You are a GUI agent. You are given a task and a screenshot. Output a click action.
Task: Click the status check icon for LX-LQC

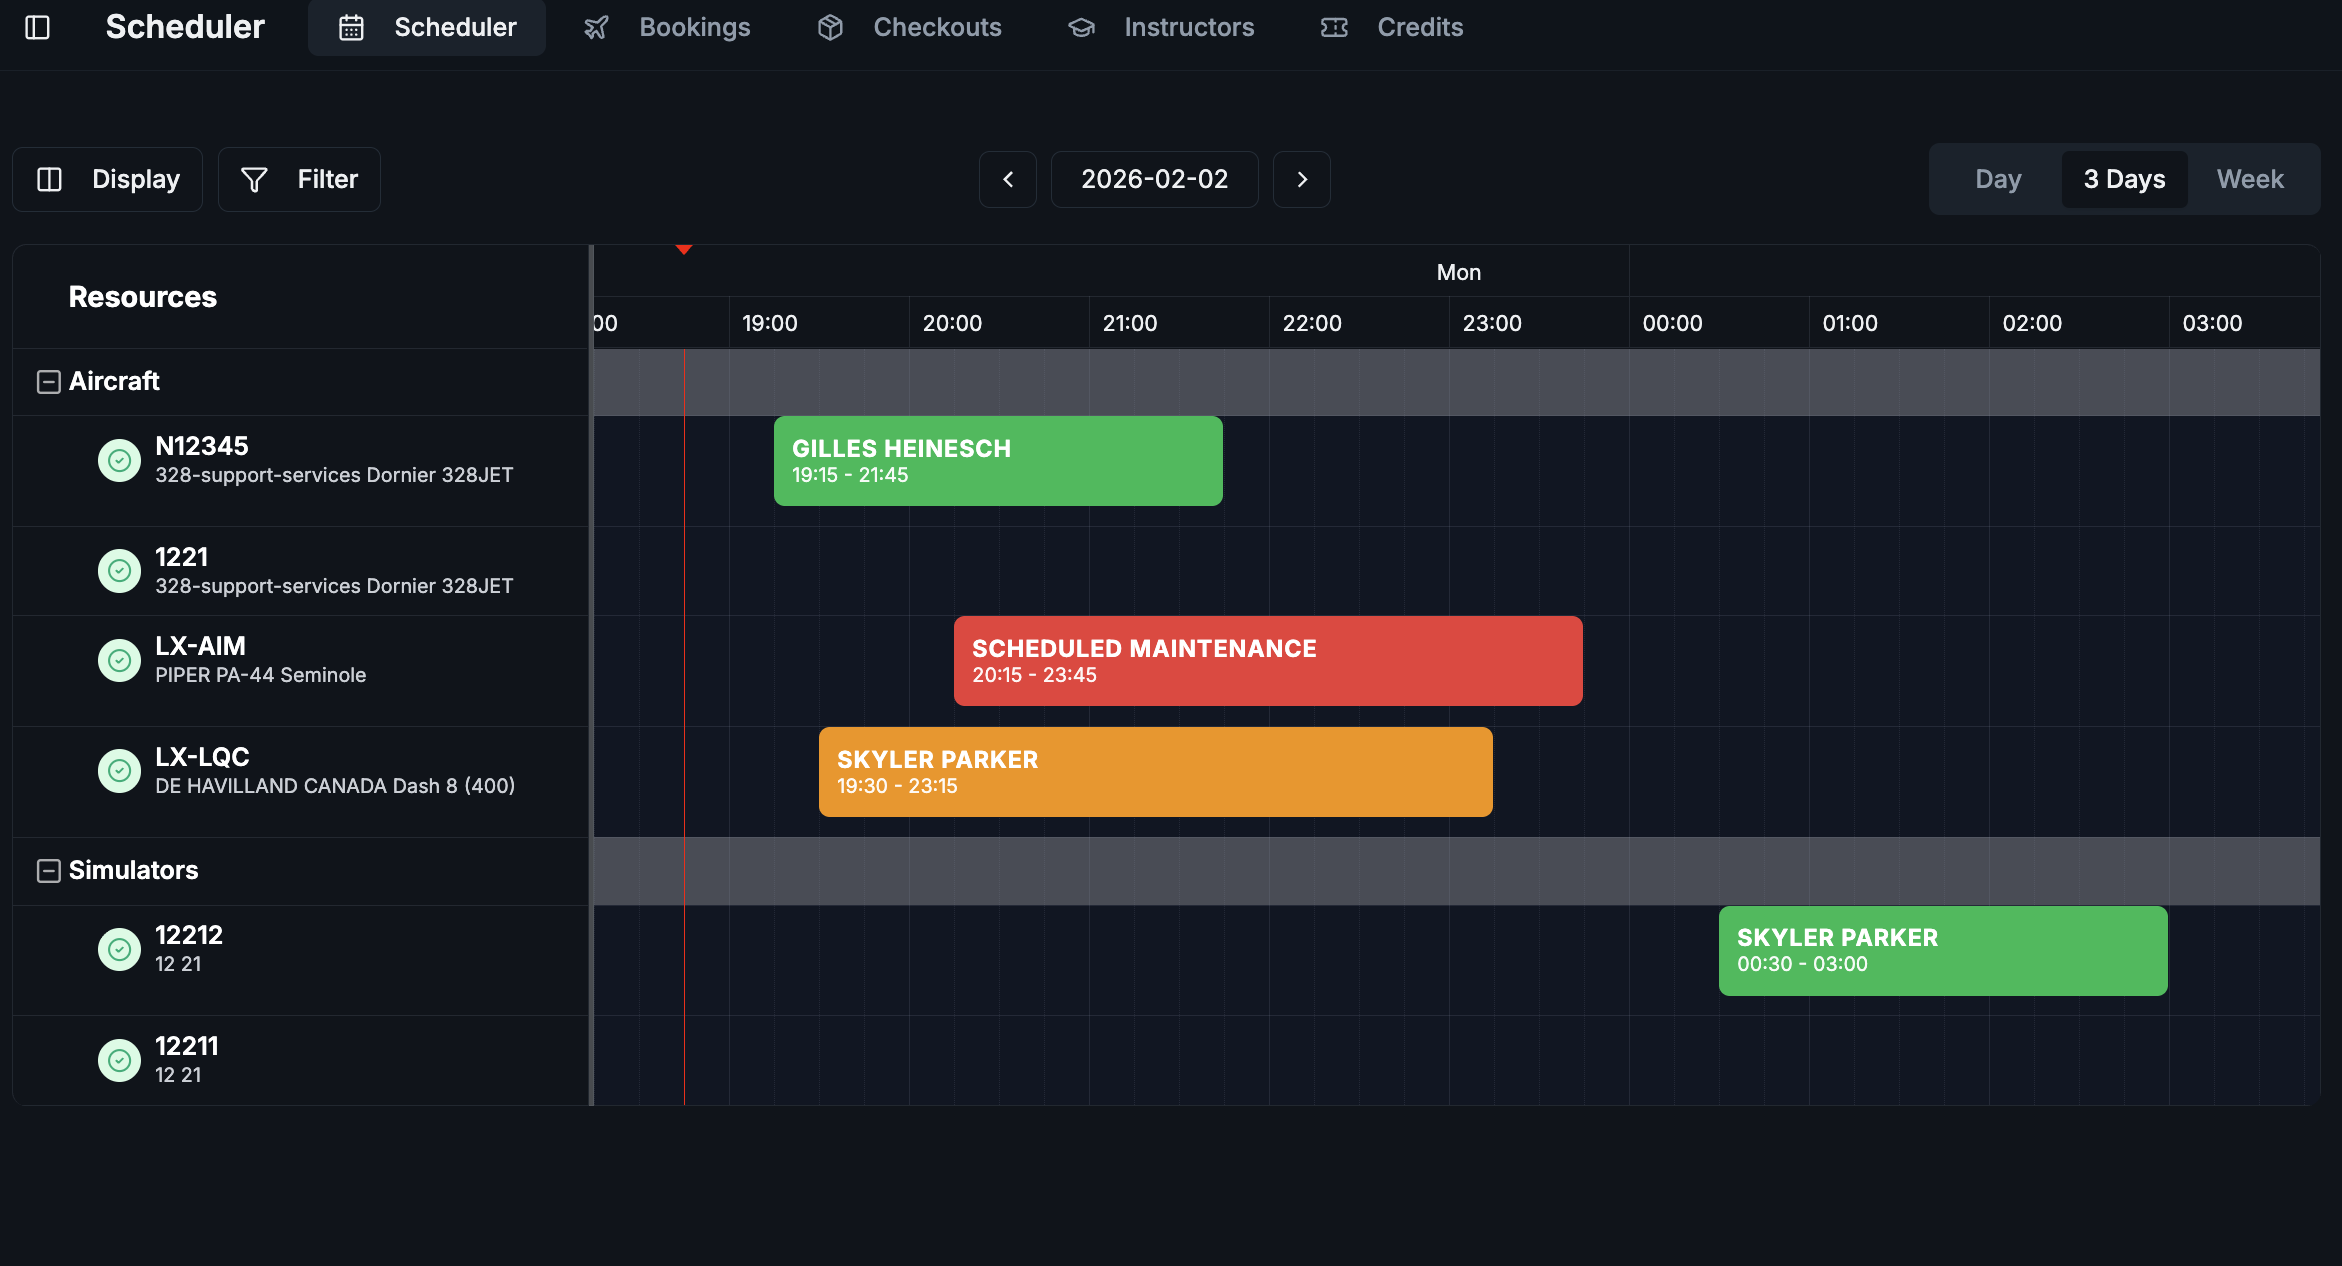click(x=119, y=771)
